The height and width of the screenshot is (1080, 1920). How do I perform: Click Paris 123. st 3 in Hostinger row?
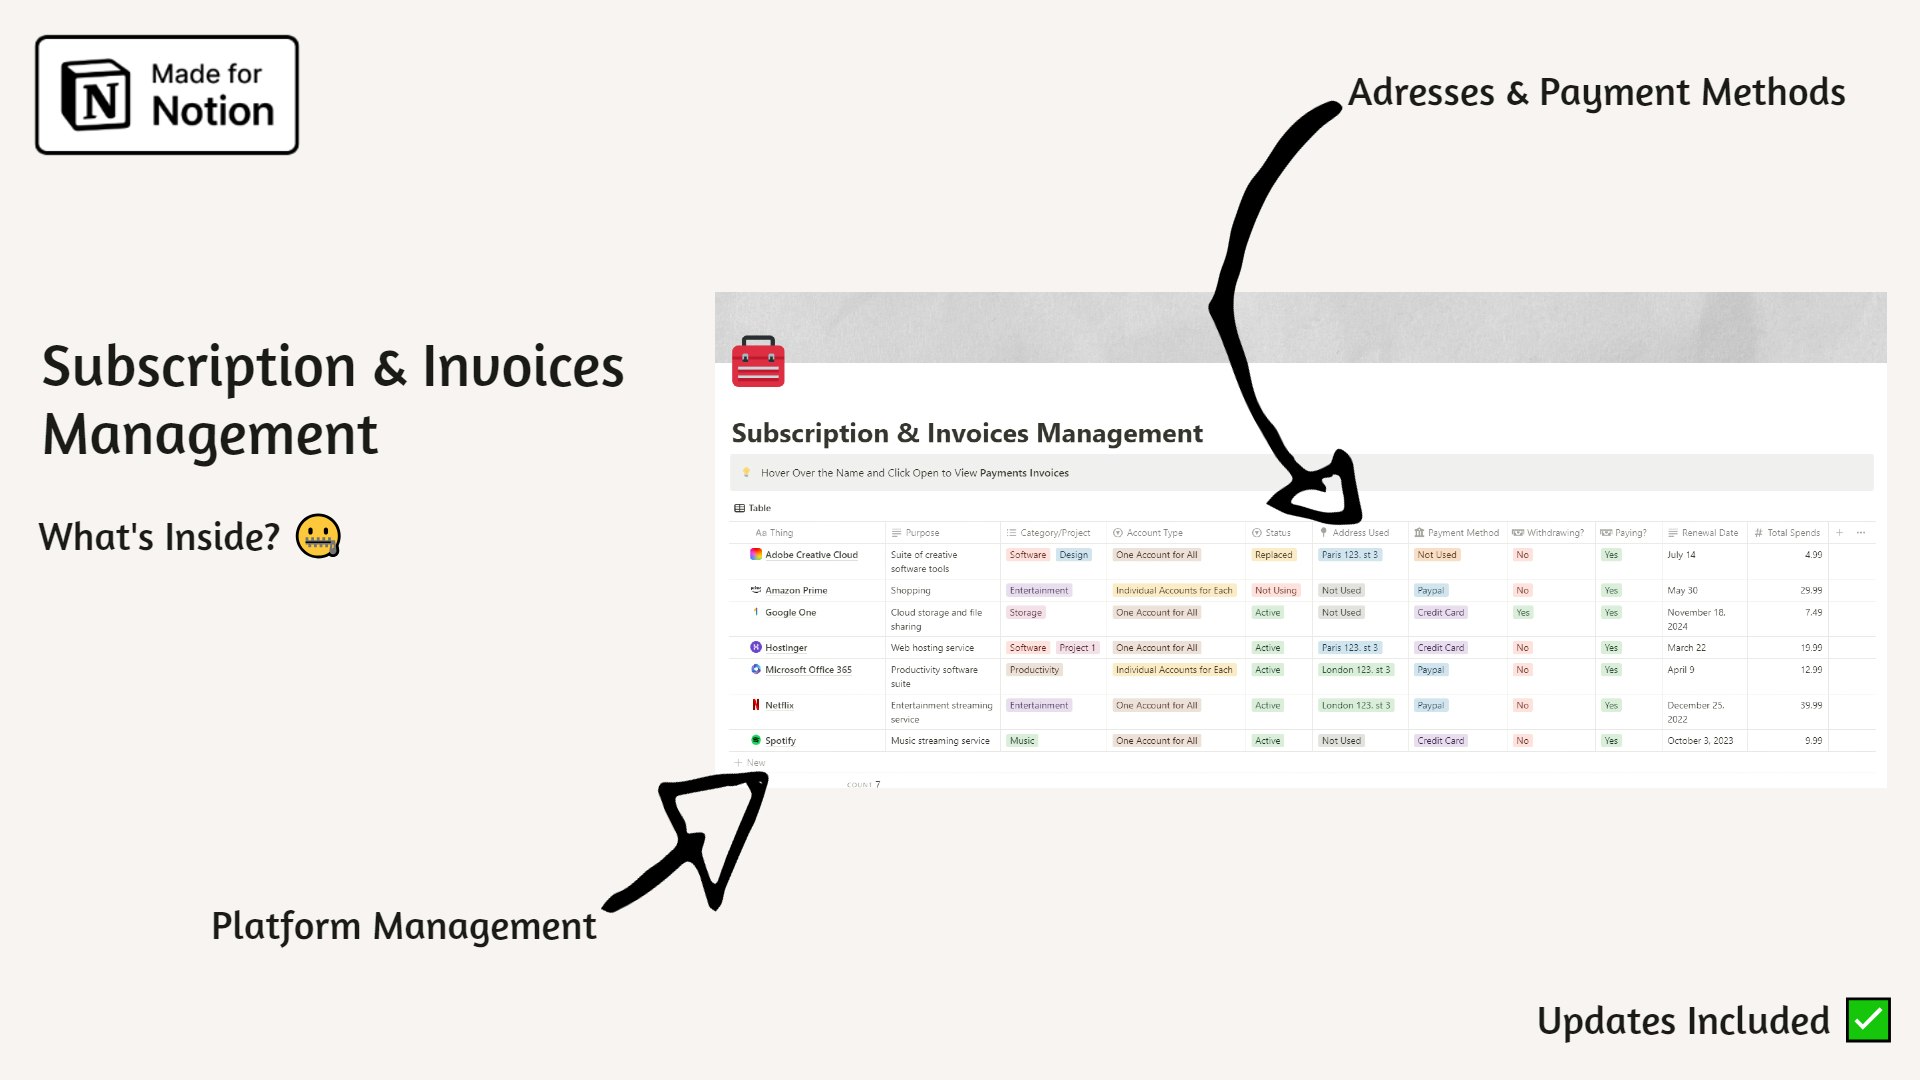[1349, 648]
